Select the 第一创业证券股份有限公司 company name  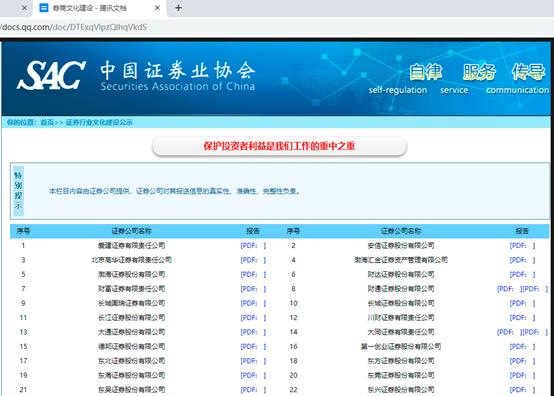click(401, 347)
